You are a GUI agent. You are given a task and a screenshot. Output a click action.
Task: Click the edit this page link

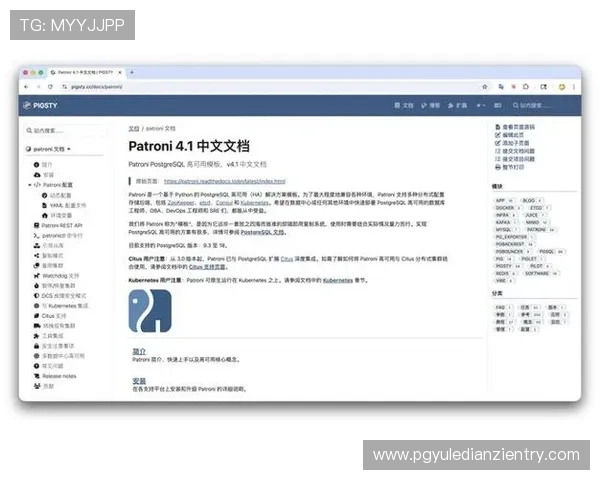point(509,135)
